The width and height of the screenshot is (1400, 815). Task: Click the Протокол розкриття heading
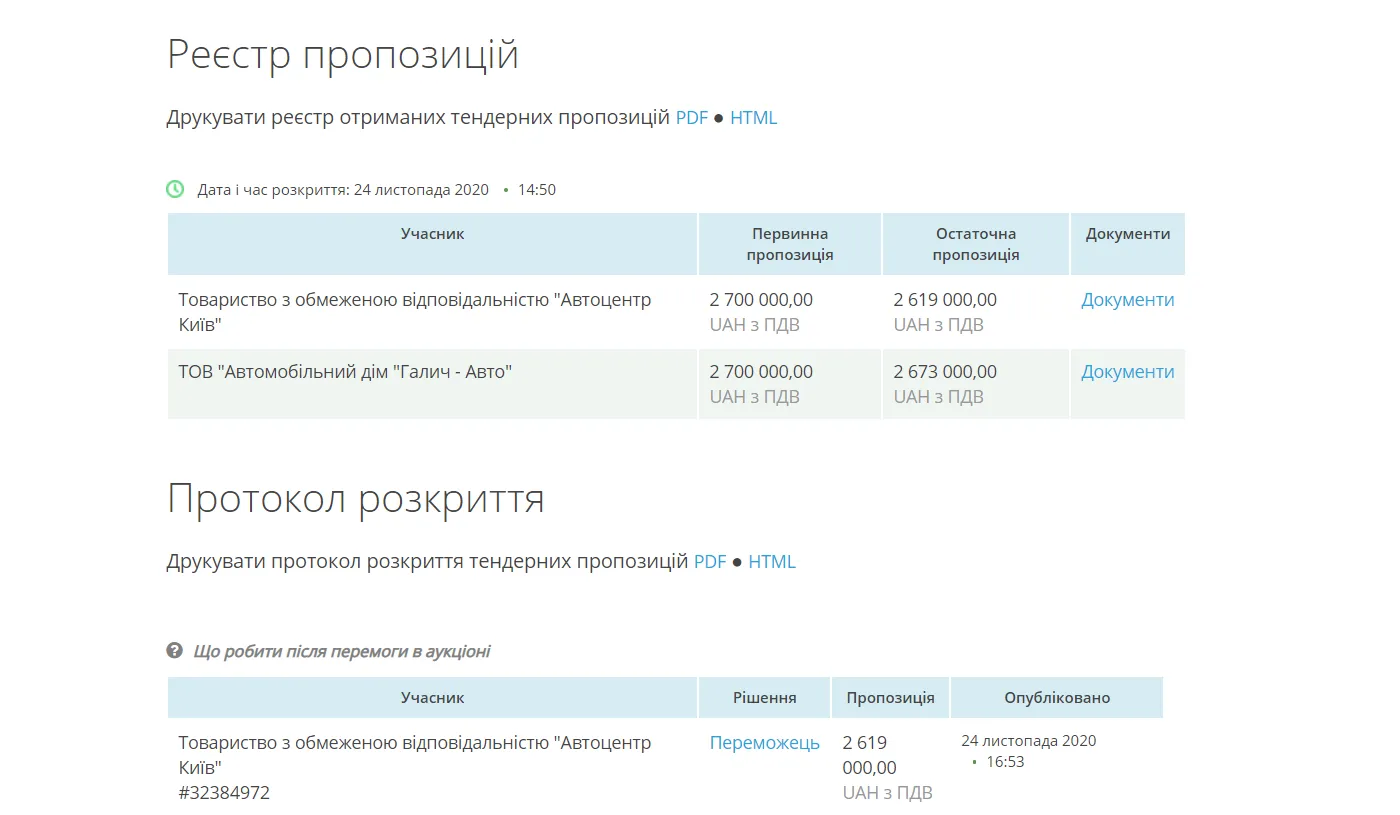pyautogui.click(x=356, y=498)
